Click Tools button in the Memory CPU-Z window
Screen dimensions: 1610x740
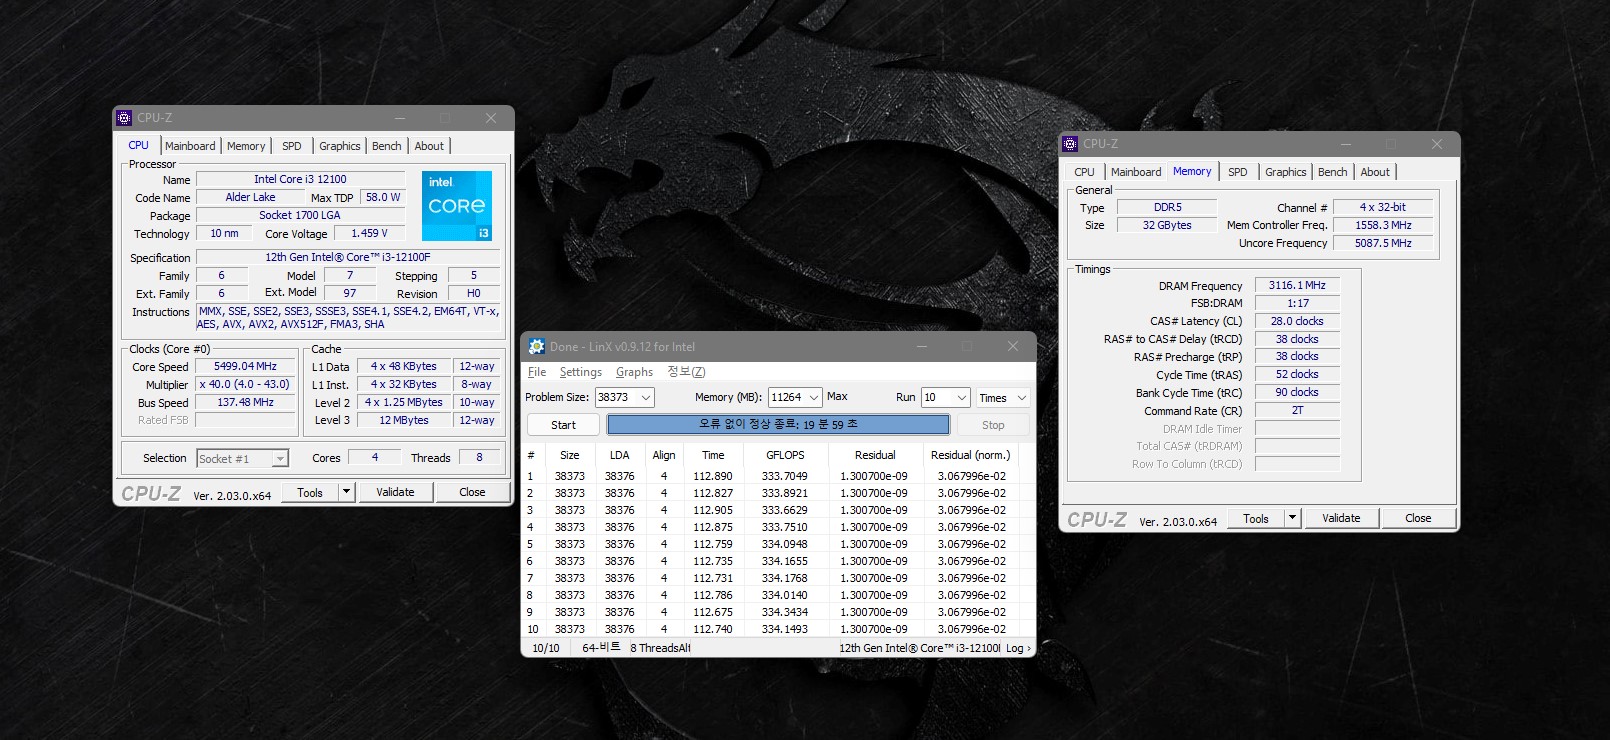[1256, 518]
